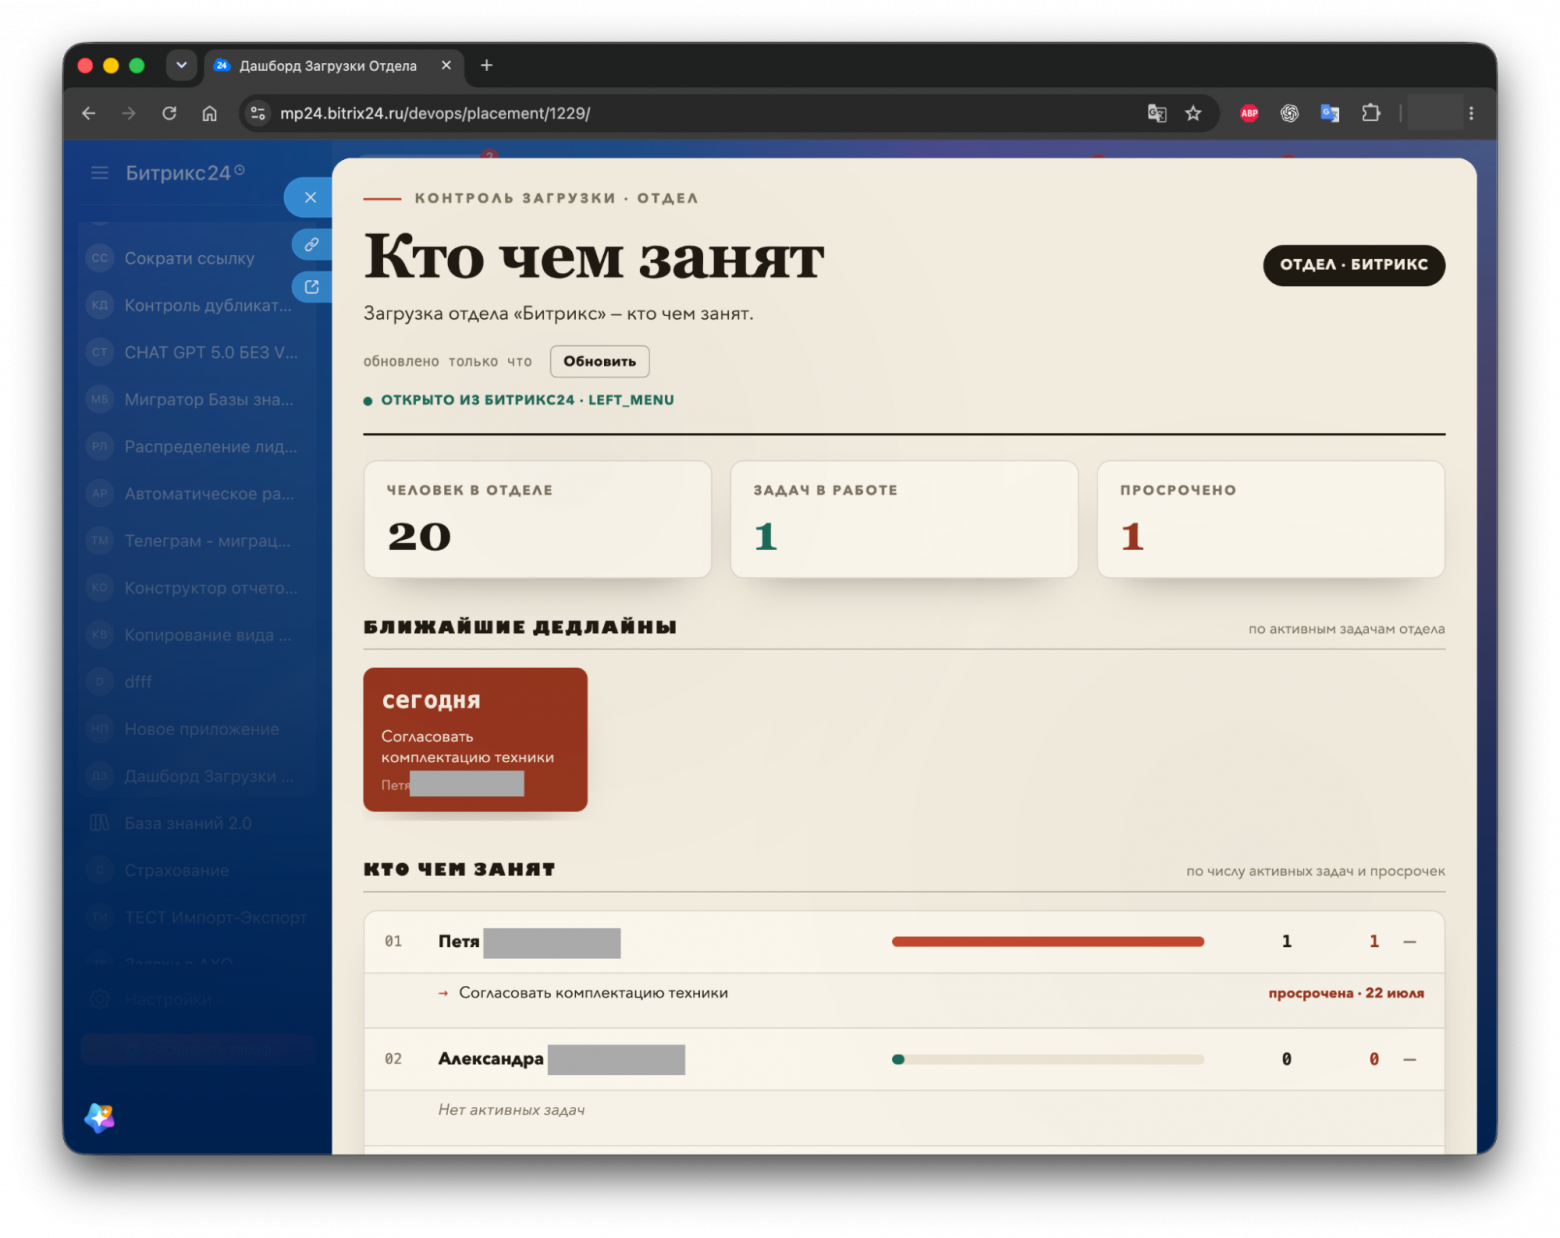This screenshot has width=1560, height=1238.
Task: Click the Обновить button
Action: [x=599, y=362]
